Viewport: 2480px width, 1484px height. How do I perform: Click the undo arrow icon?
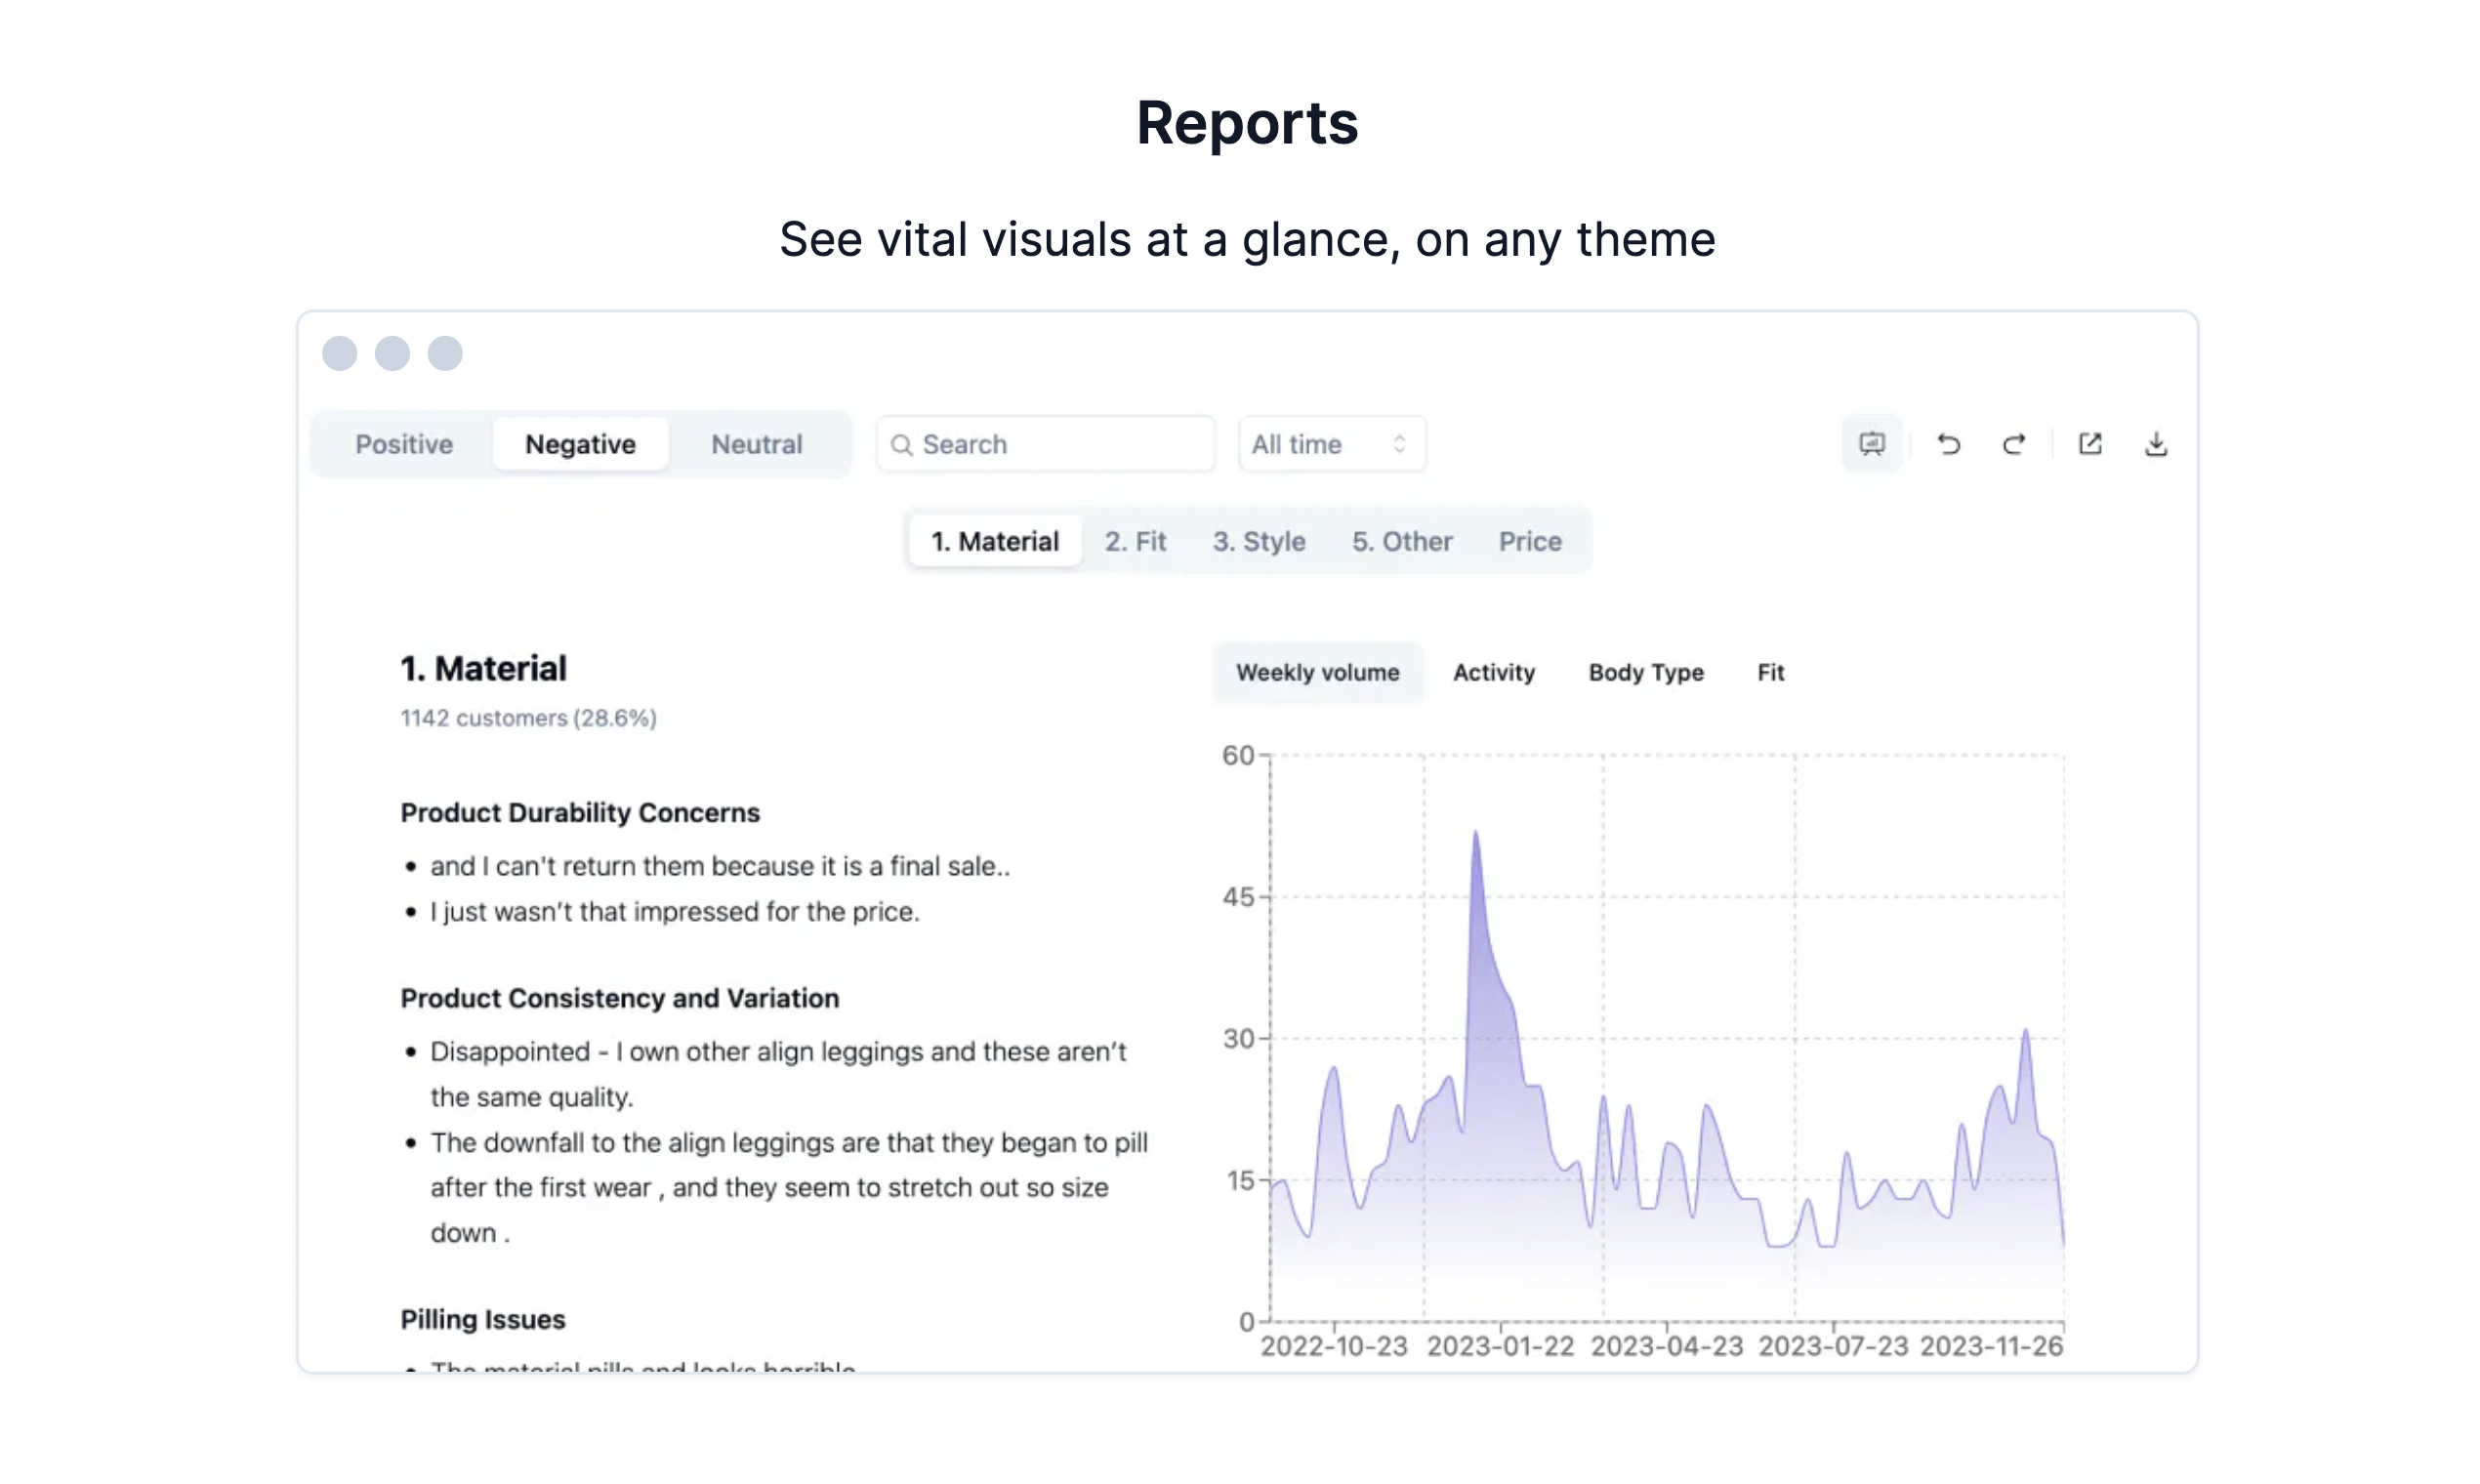tap(1948, 444)
